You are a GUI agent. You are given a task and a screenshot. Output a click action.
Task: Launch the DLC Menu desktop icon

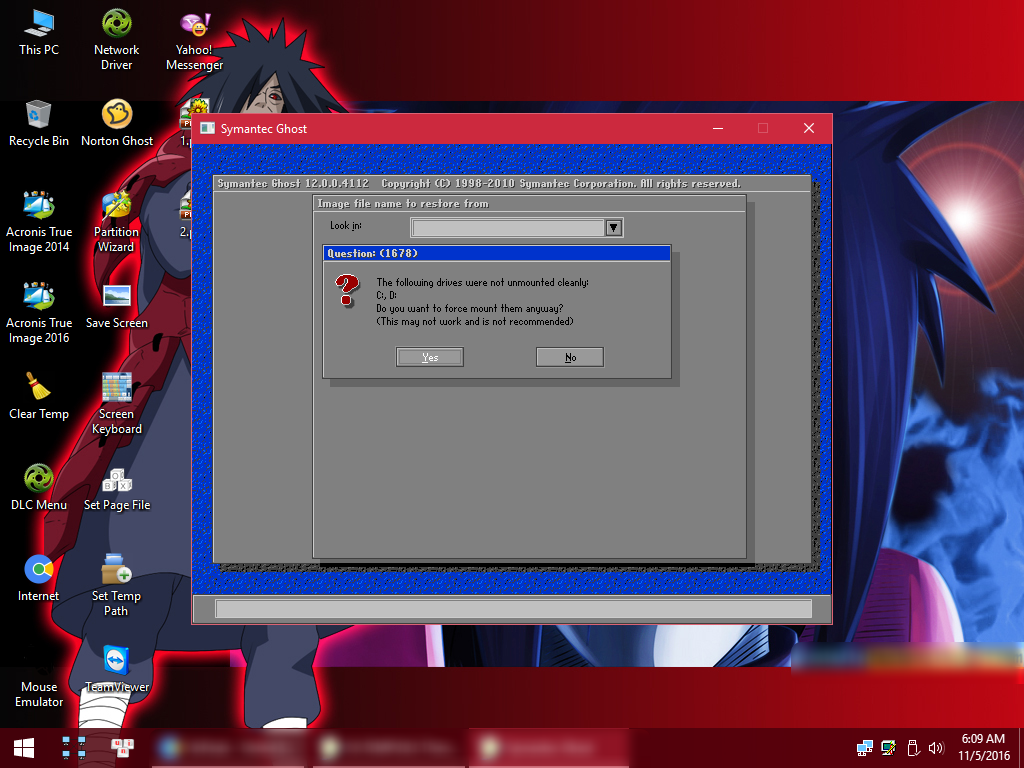39,487
